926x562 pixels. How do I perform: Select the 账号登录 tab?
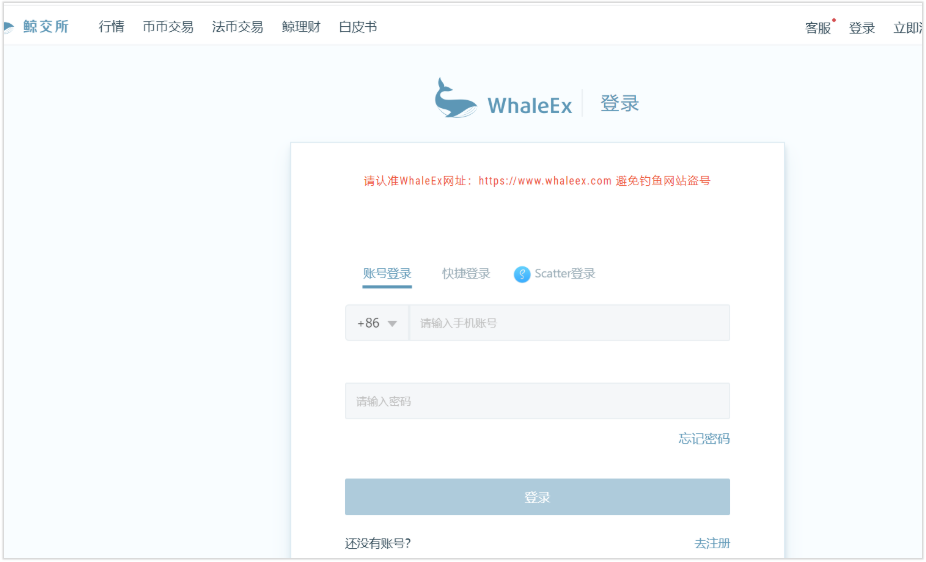[387, 274]
